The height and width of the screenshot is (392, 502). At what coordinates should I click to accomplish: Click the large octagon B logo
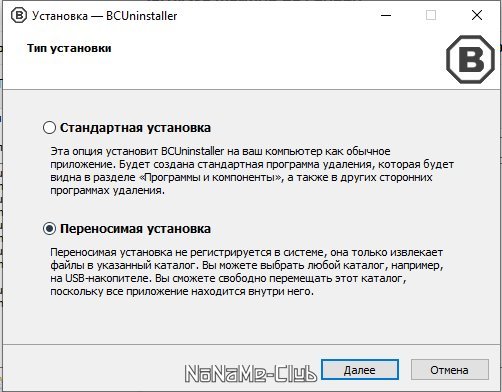[x=470, y=59]
